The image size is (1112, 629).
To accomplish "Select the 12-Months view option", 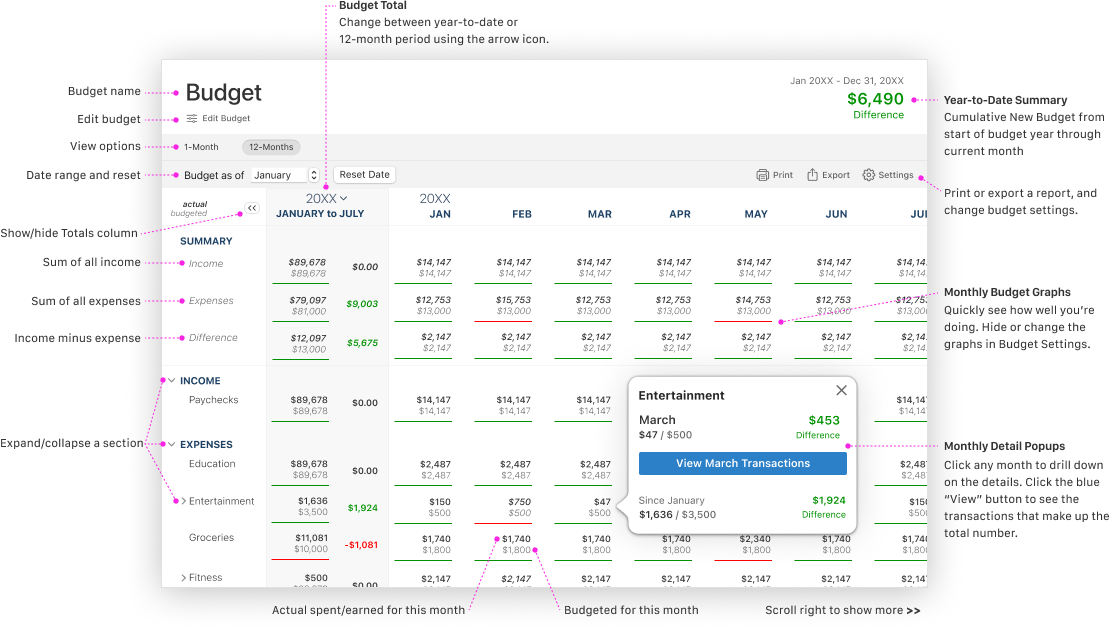I will coord(271,147).
